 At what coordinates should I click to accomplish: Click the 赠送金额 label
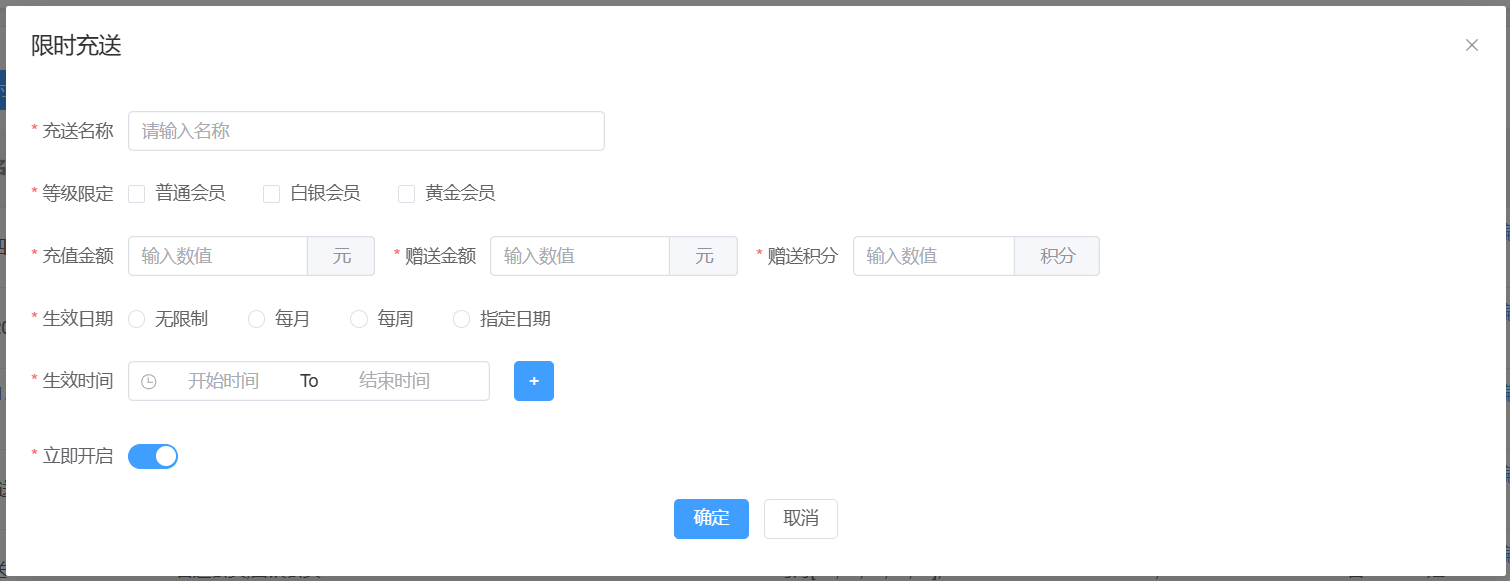(440, 256)
